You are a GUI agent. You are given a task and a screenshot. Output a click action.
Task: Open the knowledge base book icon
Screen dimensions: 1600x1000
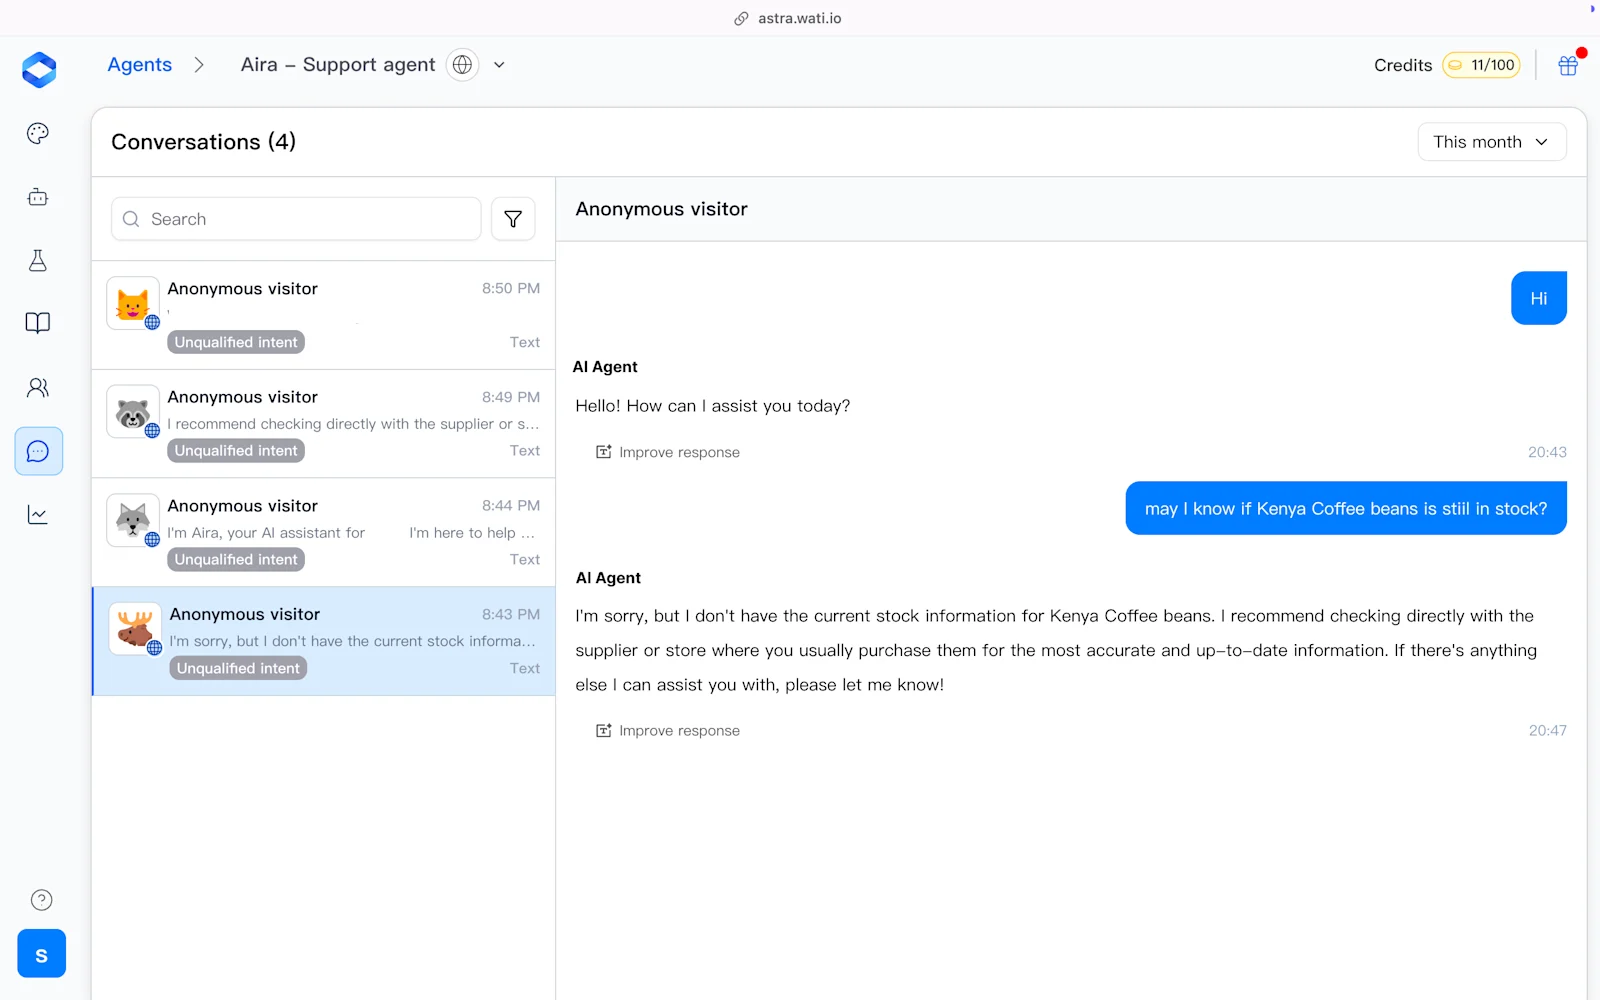[37, 322]
